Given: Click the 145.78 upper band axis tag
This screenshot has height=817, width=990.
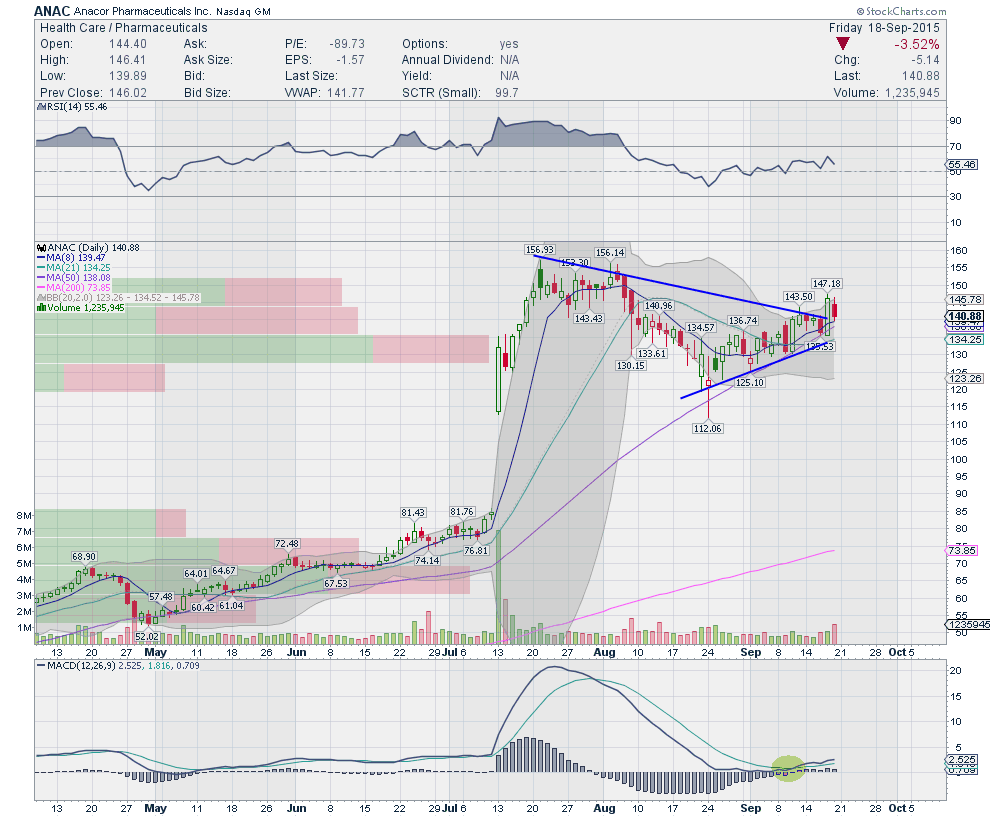Looking at the screenshot, I should (965, 299).
